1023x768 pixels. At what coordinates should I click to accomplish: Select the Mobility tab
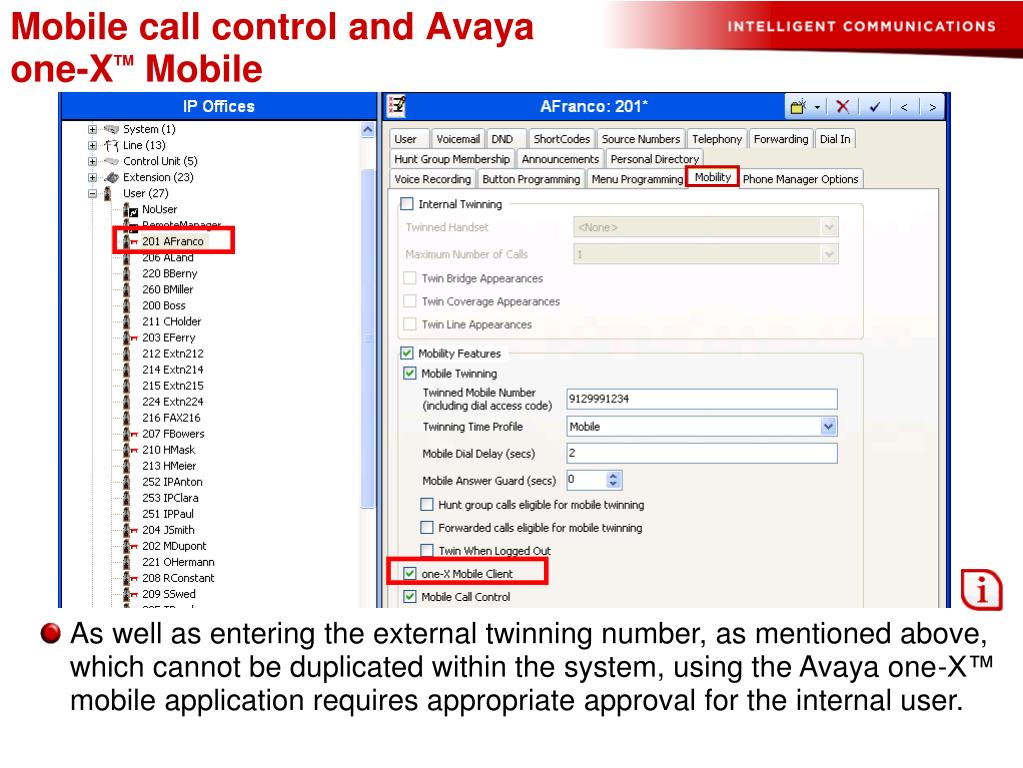click(712, 177)
